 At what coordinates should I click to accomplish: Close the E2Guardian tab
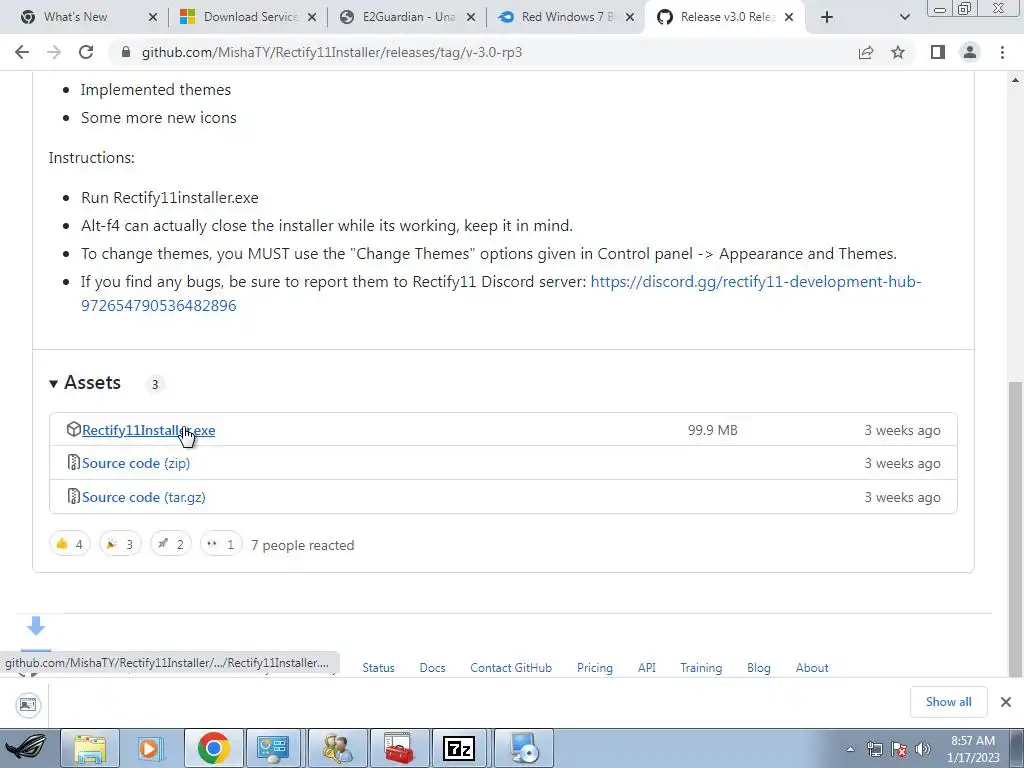point(471,17)
